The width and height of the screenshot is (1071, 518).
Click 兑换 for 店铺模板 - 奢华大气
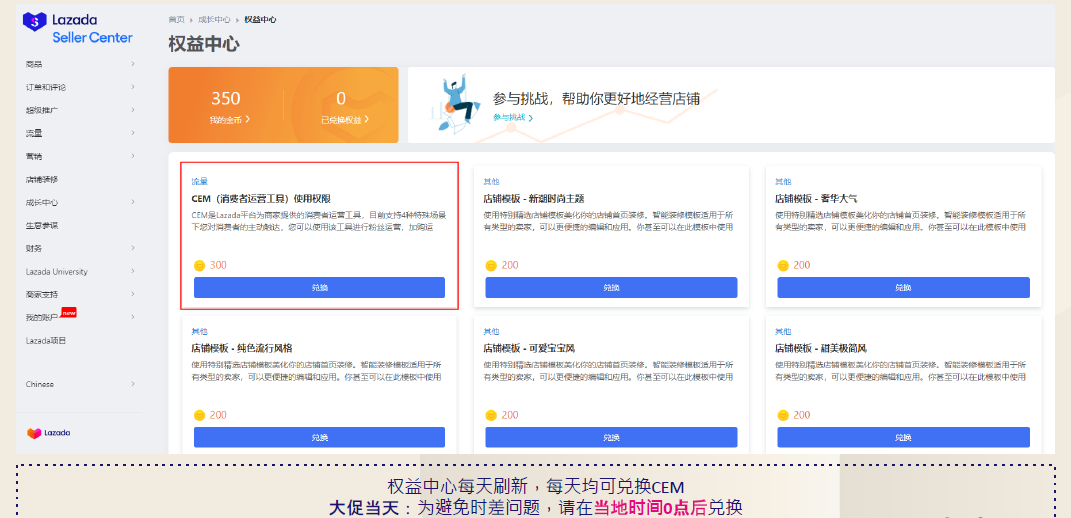point(903,287)
